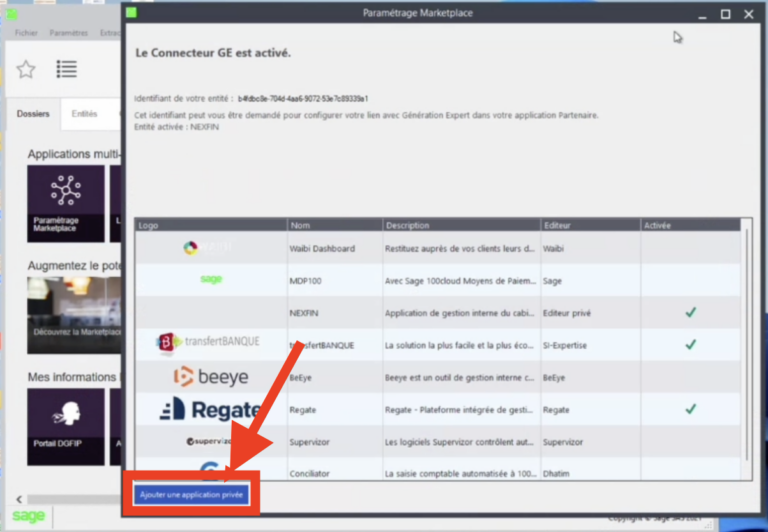
Task: Sort by the Activée column header
Action: pos(690,225)
